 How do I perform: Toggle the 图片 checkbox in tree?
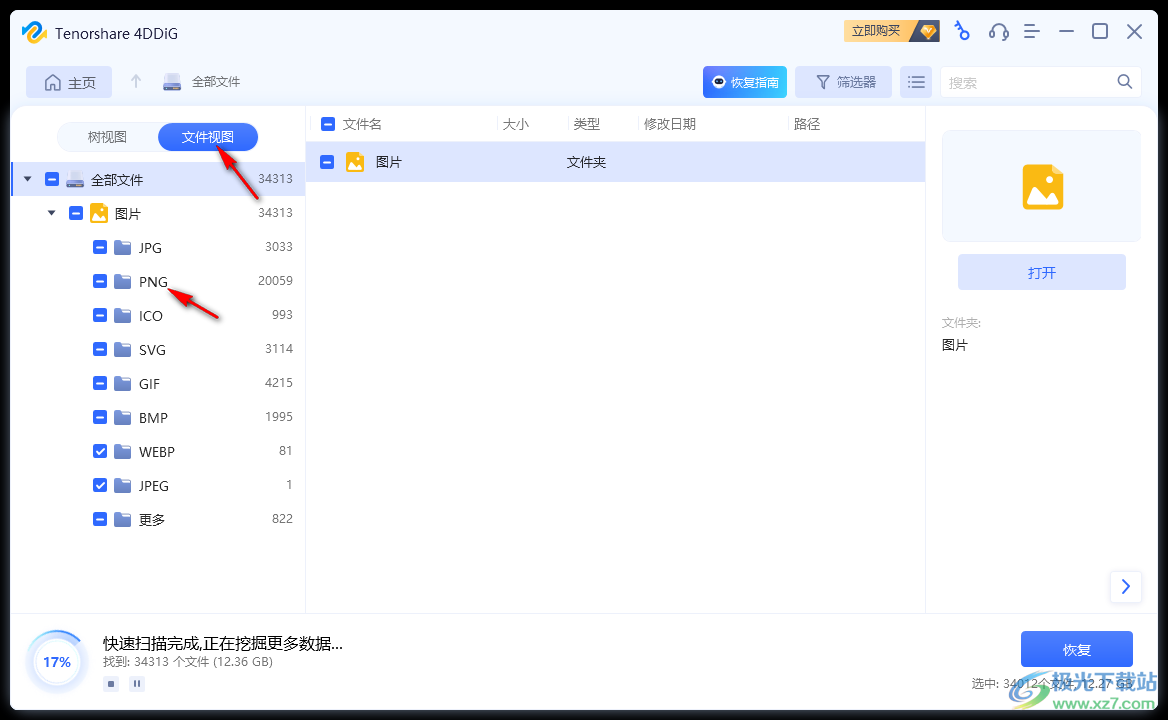pyautogui.click(x=76, y=213)
